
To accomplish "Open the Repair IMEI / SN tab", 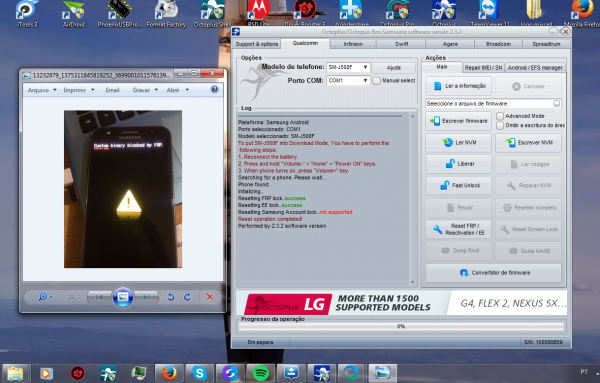I will click(x=483, y=68).
